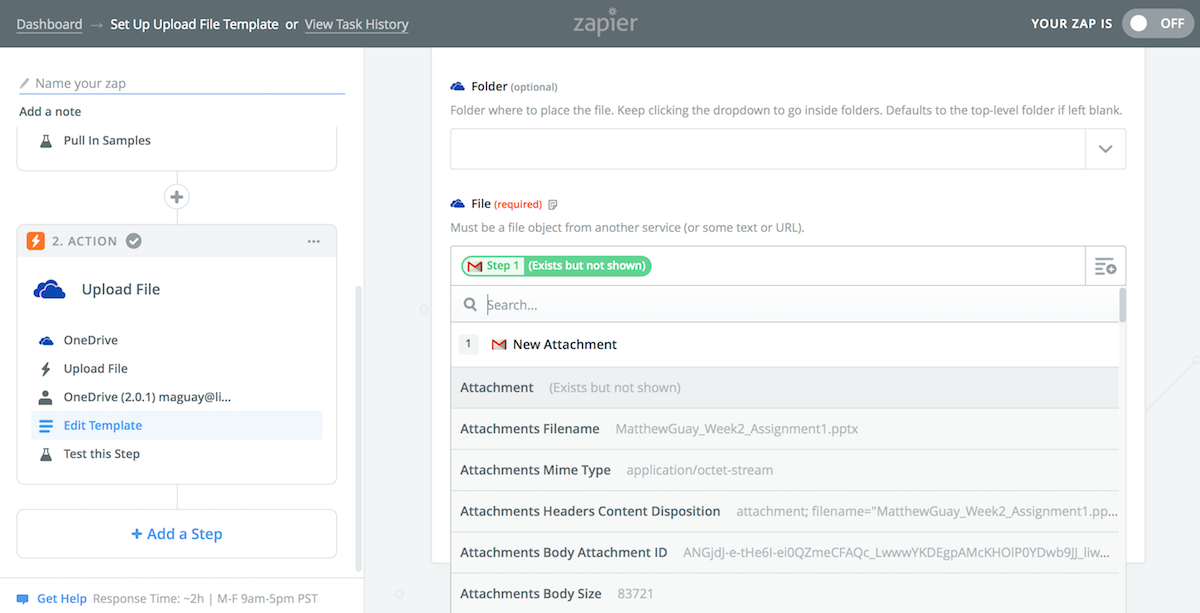This screenshot has height=613, width=1200.
Task: Click the OneDrive icon beside File label
Action: click(x=458, y=204)
